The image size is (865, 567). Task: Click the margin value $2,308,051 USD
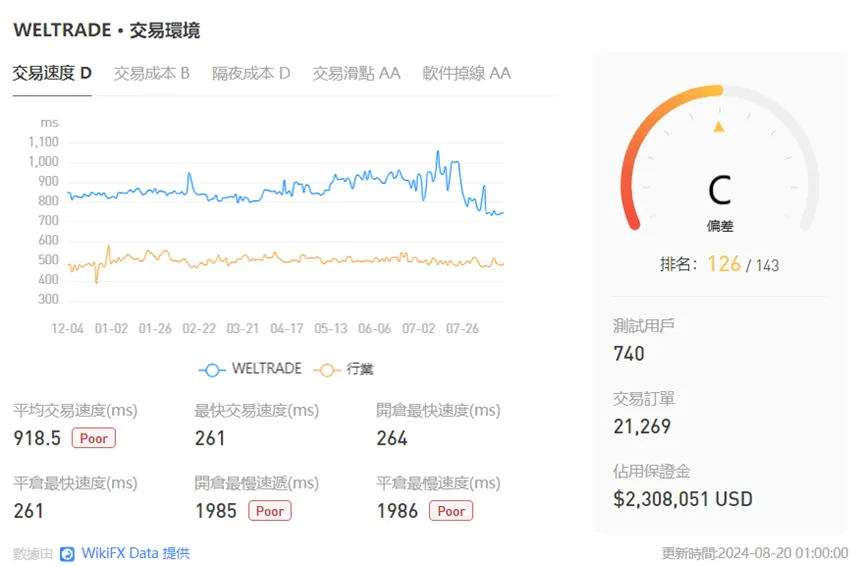(x=683, y=499)
